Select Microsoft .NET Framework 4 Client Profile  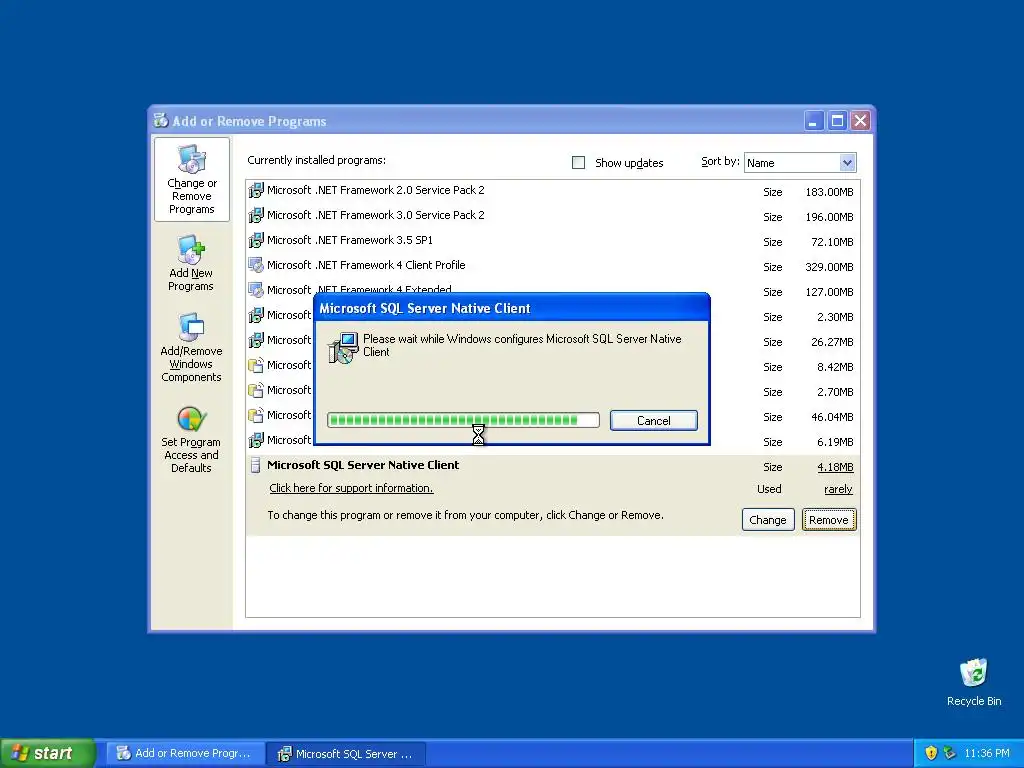[366, 265]
